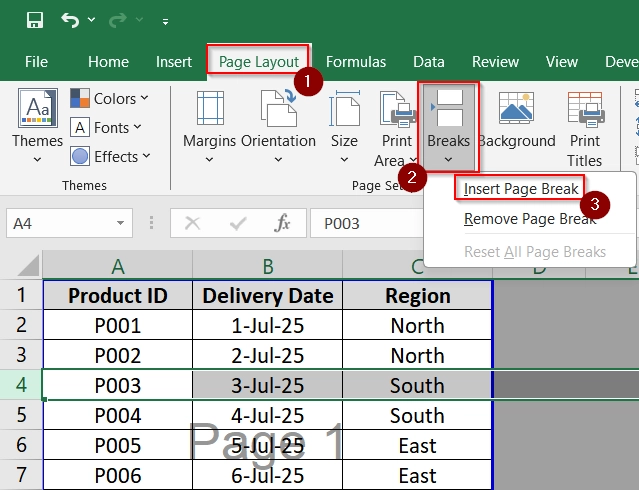Click the Delivery Date header cell
Viewport: 639px width, 490px height.
tap(267, 295)
